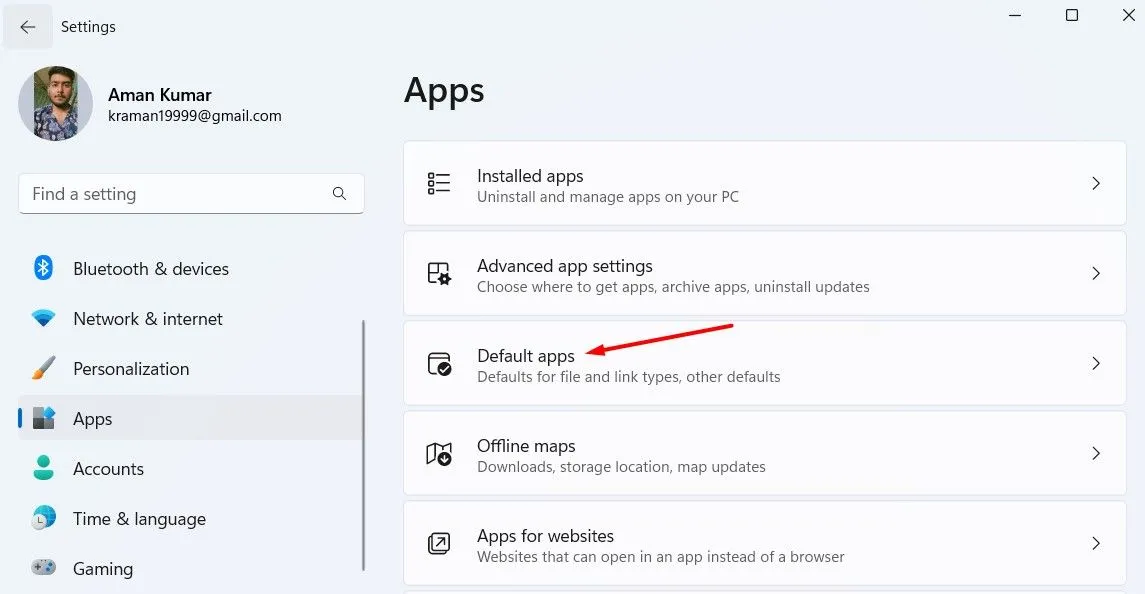Image resolution: width=1145 pixels, height=594 pixels.
Task: Click the Find a setting input field
Action: (180, 193)
